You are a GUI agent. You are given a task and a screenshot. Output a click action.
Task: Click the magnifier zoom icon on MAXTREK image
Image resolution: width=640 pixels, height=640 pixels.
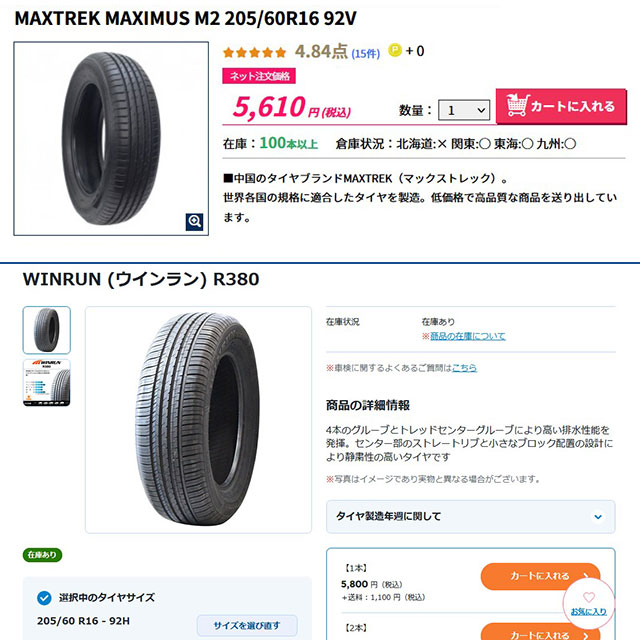pyautogui.click(x=194, y=222)
